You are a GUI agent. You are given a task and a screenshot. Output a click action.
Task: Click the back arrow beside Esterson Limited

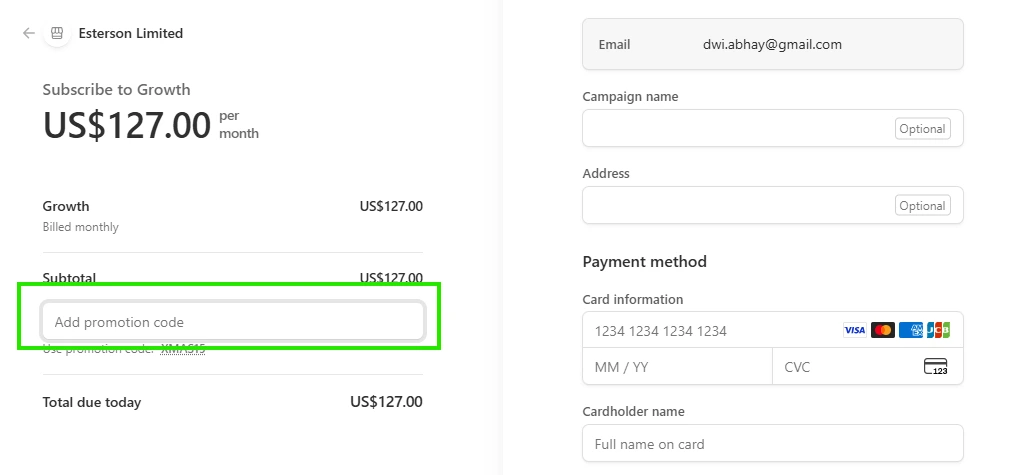[28, 33]
